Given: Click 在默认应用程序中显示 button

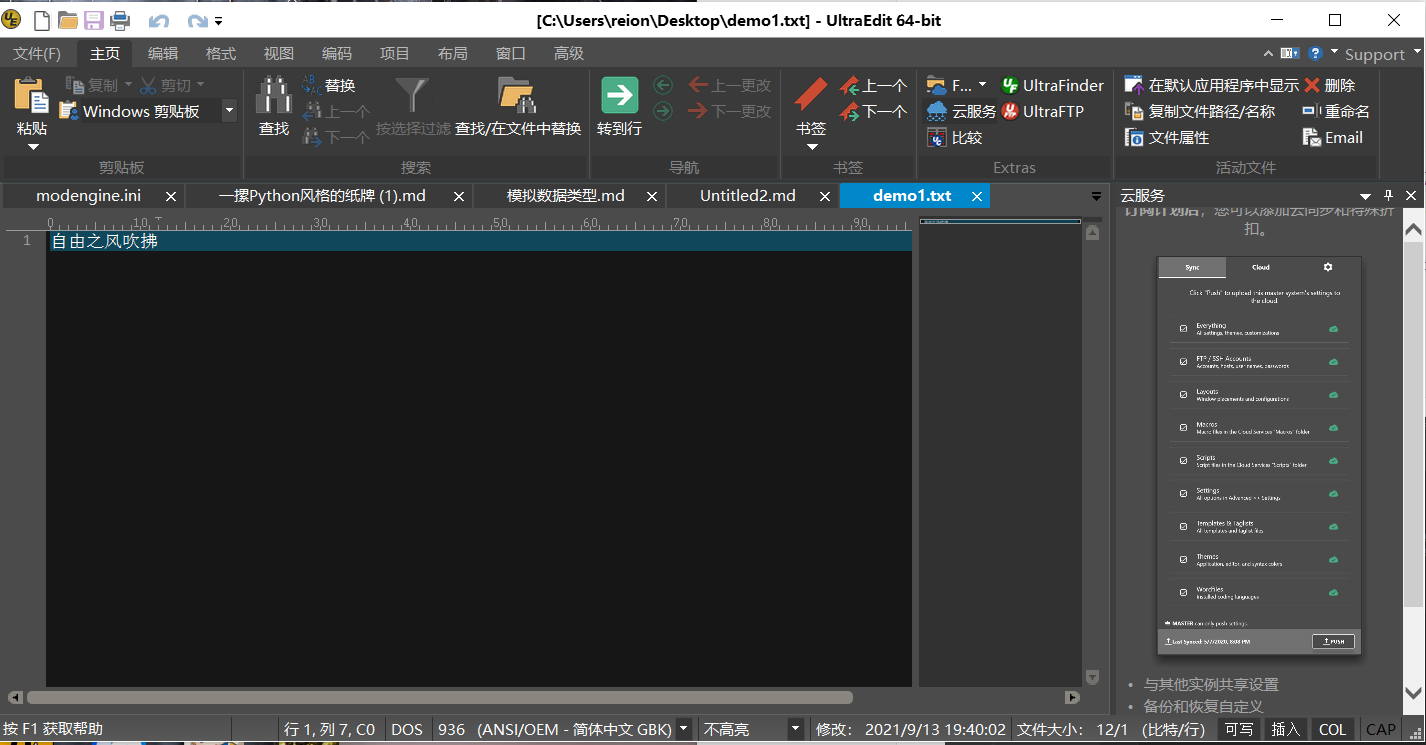Looking at the screenshot, I should point(1211,85).
